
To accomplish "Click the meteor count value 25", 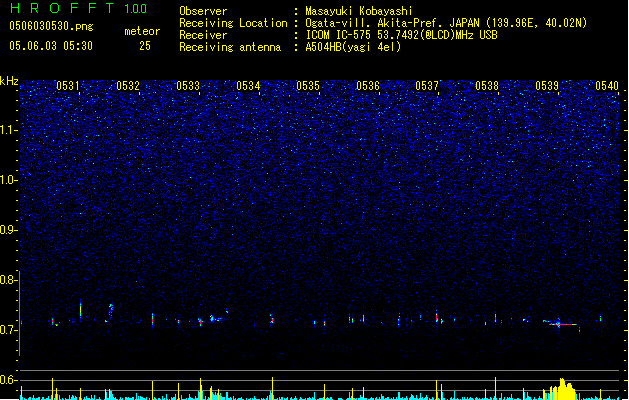I will [x=145, y=46].
